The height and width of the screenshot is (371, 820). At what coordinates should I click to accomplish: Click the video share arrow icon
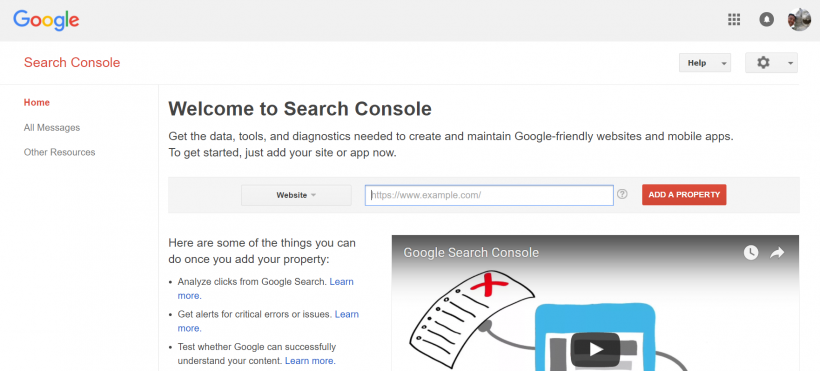point(778,253)
